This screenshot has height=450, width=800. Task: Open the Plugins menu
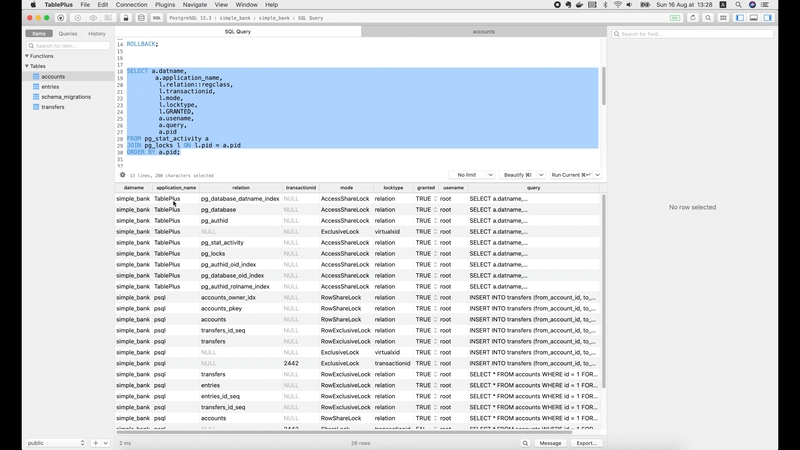[164, 4]
